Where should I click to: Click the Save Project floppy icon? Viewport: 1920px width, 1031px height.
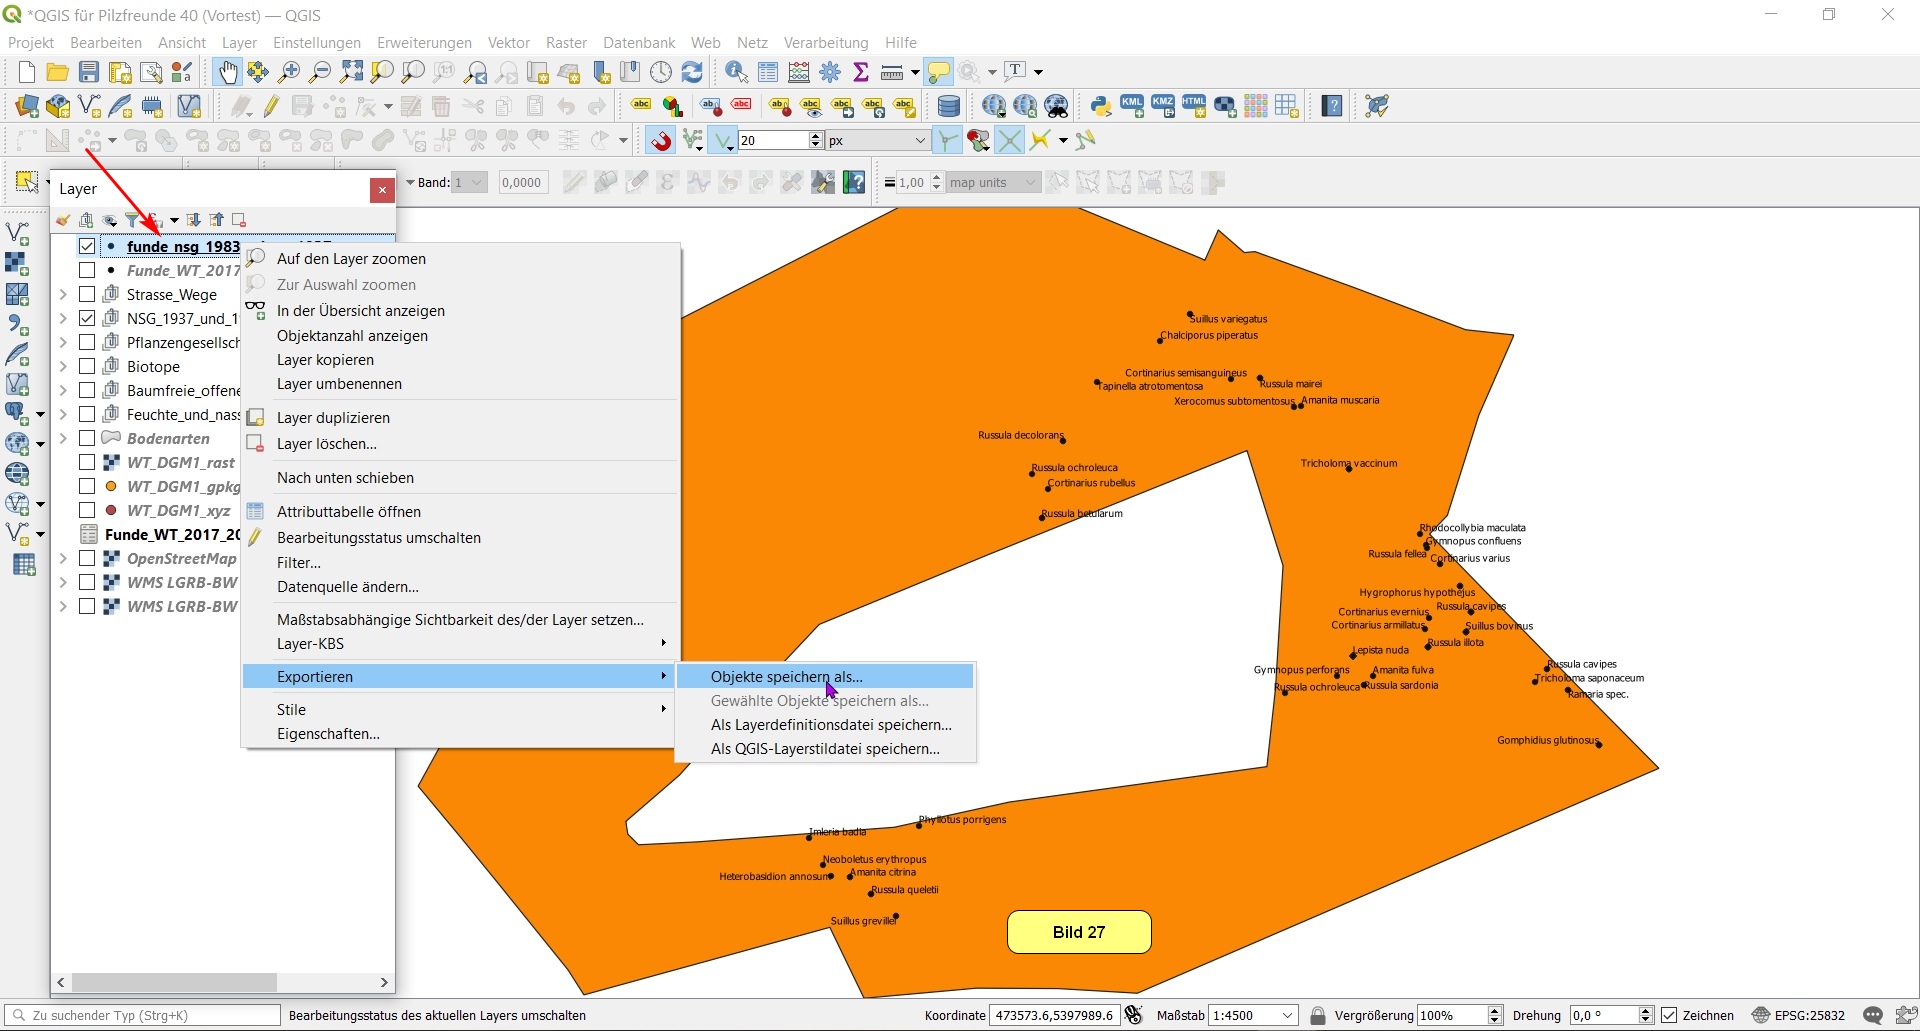click(89, 72)
